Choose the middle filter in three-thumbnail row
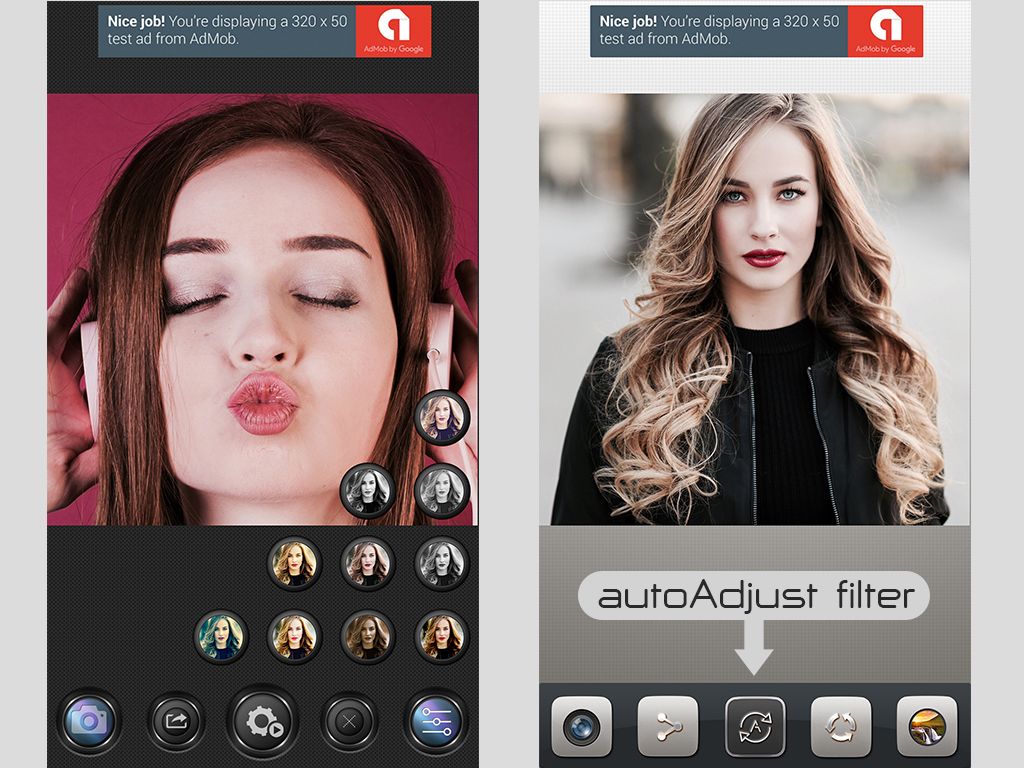Viewport: 1024px width, 768px height. tap(368, 563)
